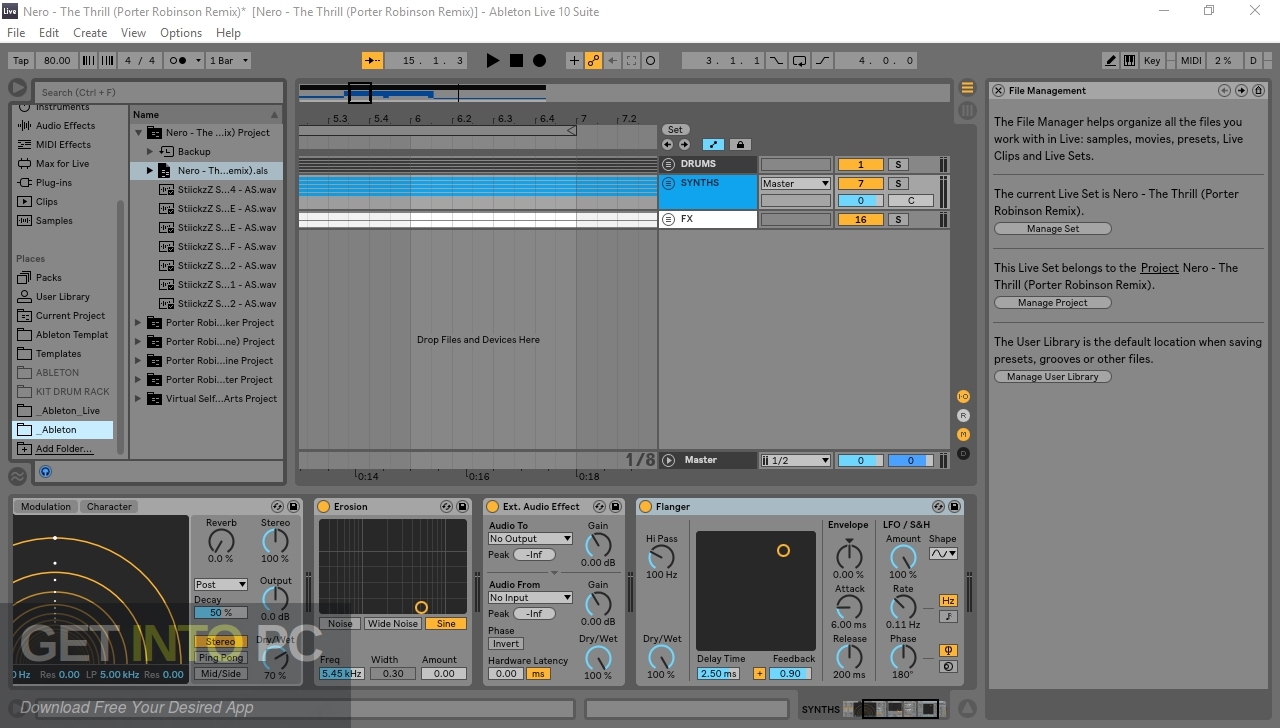Expand the Backup folder
The width and height of the screenshot is (1280, 728).
150,151
